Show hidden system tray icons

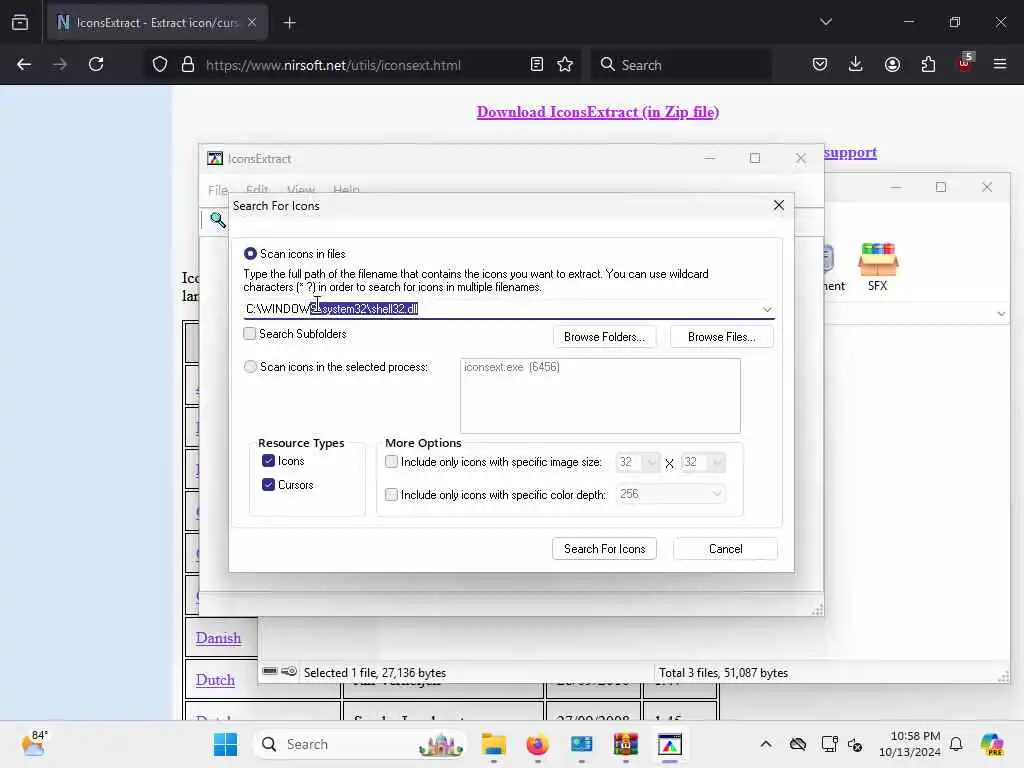tap(766, 744)
